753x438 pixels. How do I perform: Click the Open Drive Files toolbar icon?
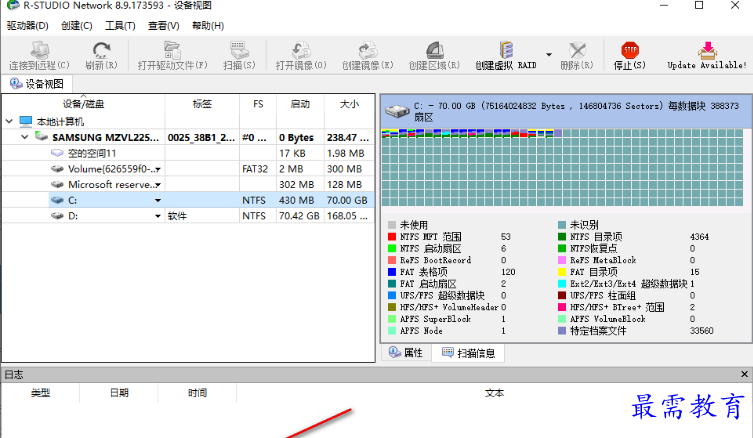coord(172,50)
